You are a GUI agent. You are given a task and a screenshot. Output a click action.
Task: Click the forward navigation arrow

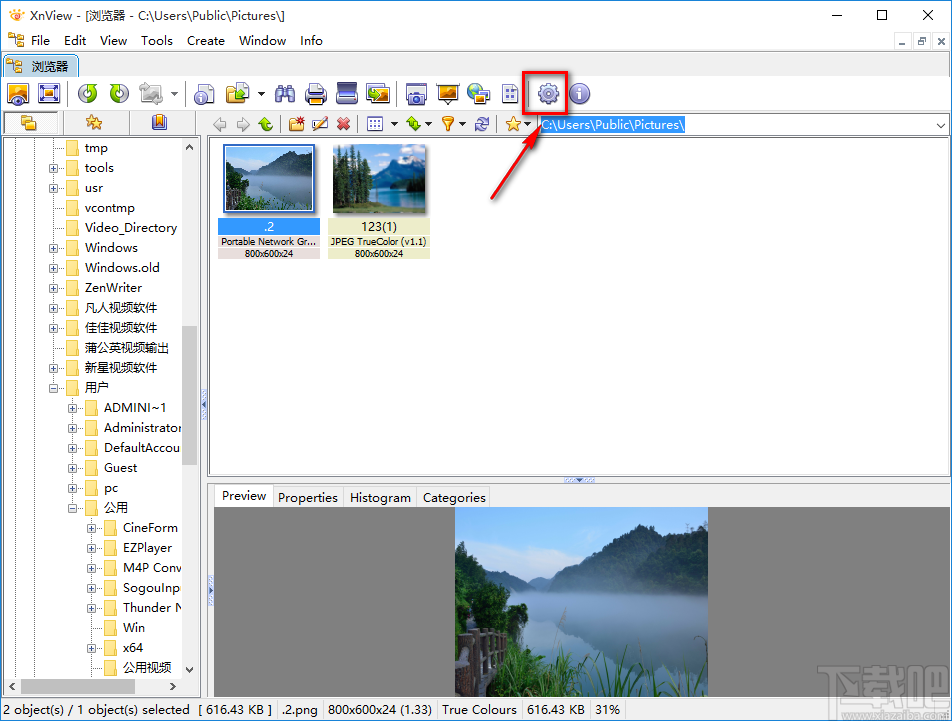(x=243, y=124)
